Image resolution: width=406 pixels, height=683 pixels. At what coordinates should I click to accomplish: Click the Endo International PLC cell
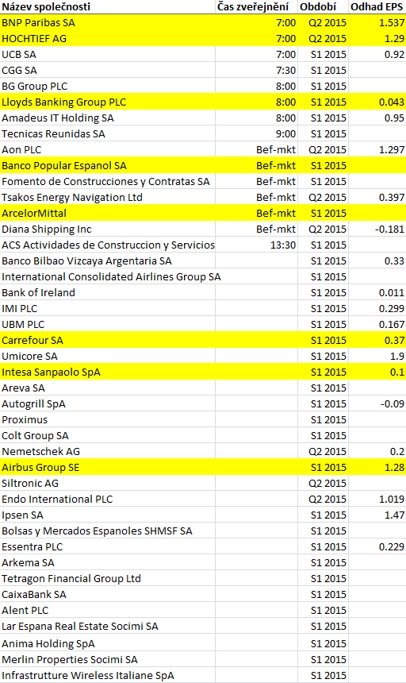click(x=108, y=499)
